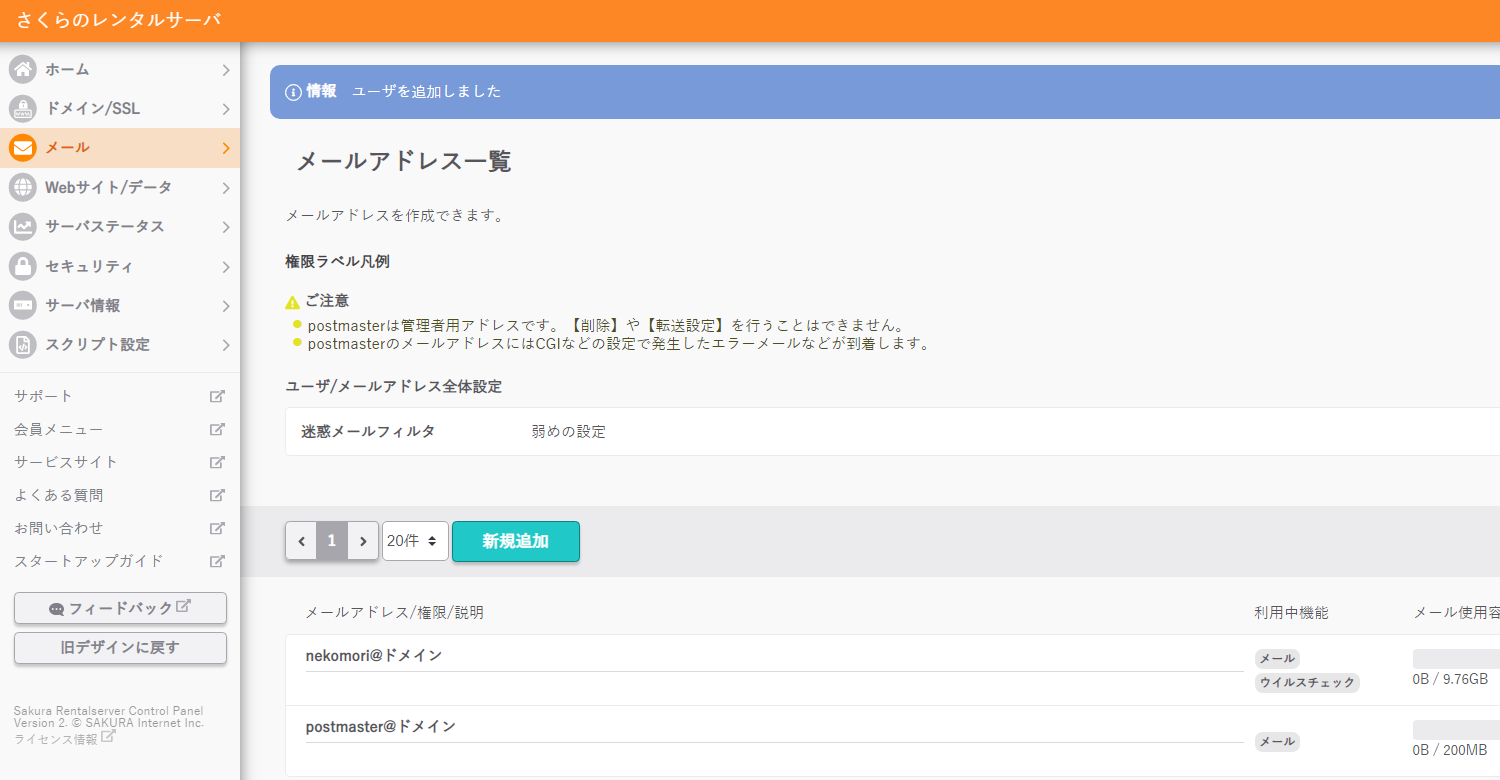Click the サーバ情報 server icon
The height and width of the screenshot is (780, 1500).
pyautogui.click(x=23, y=305)
